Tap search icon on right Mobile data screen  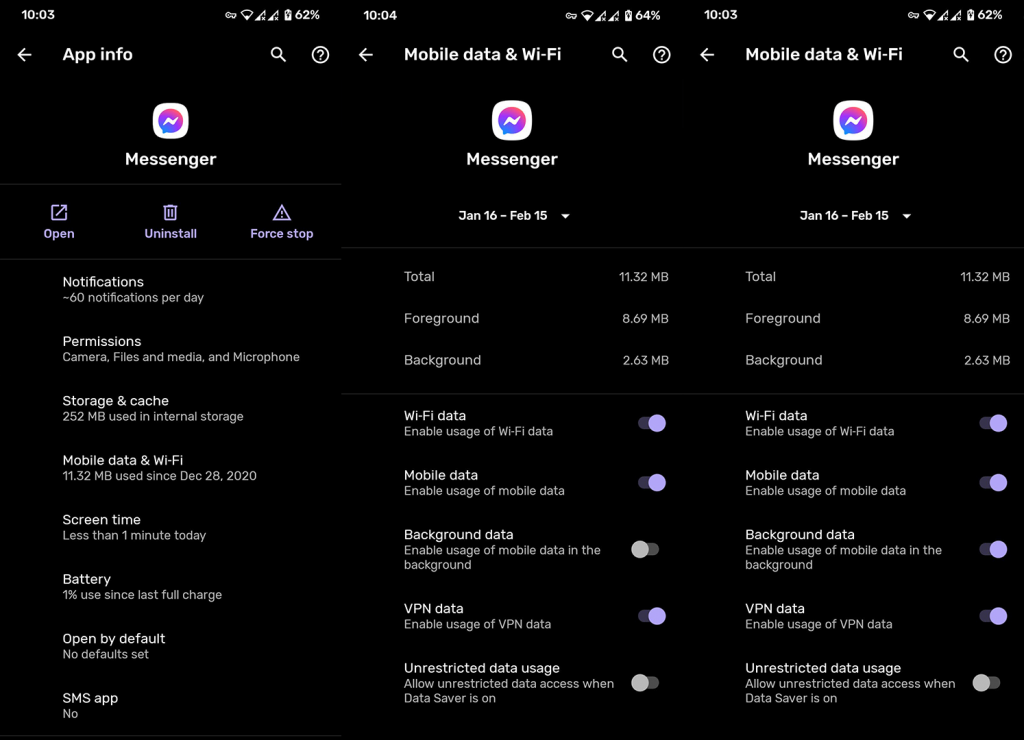(x=961, y=55)
